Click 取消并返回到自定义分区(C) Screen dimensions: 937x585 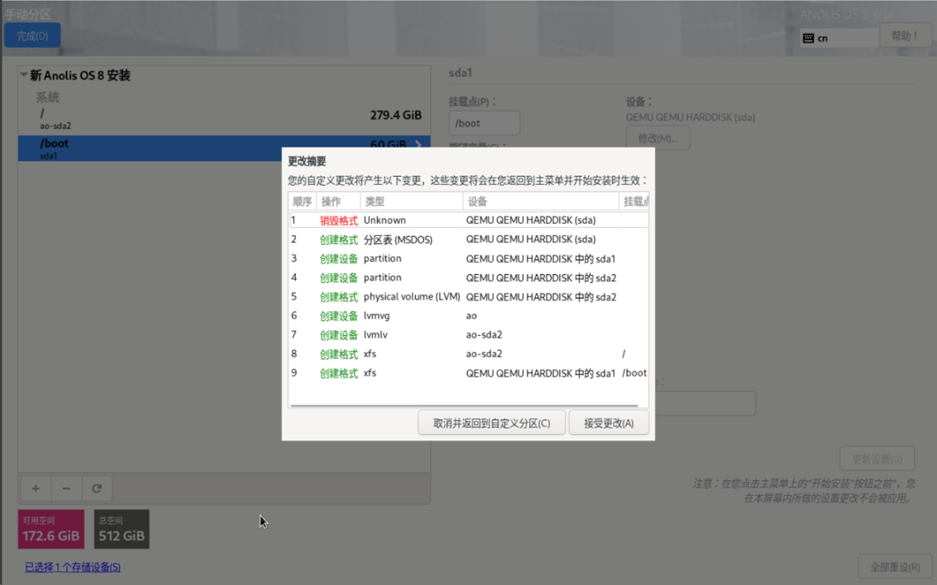coord(491,421)
